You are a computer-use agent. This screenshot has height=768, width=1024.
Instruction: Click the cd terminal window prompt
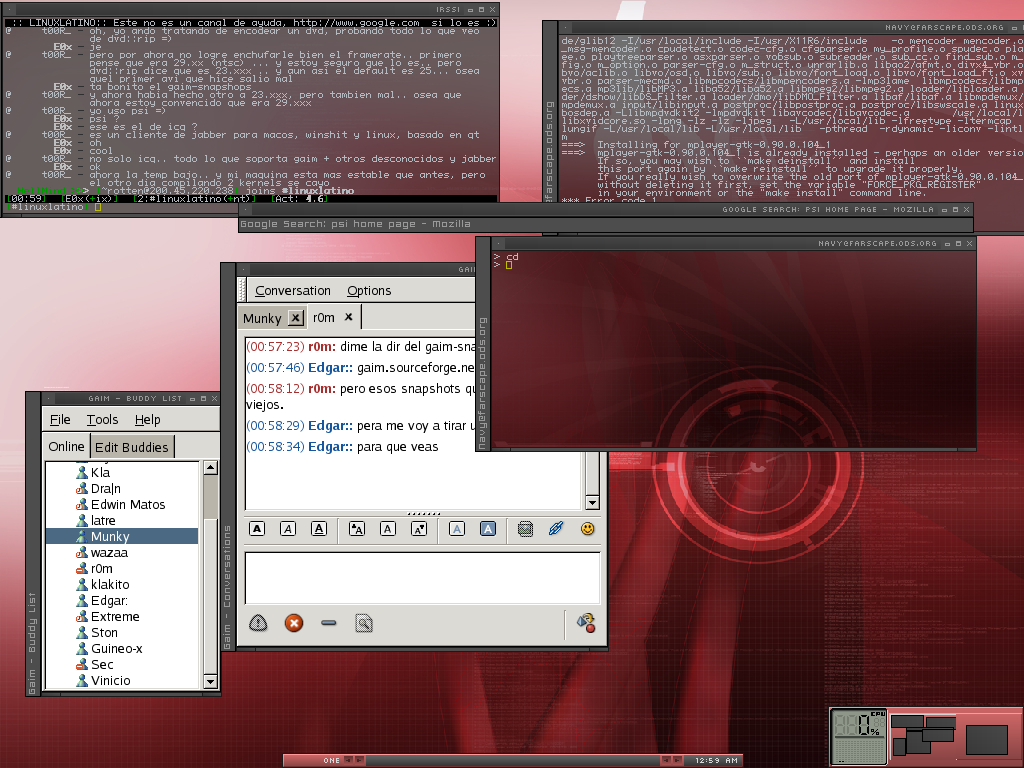(x=509, y=264)
